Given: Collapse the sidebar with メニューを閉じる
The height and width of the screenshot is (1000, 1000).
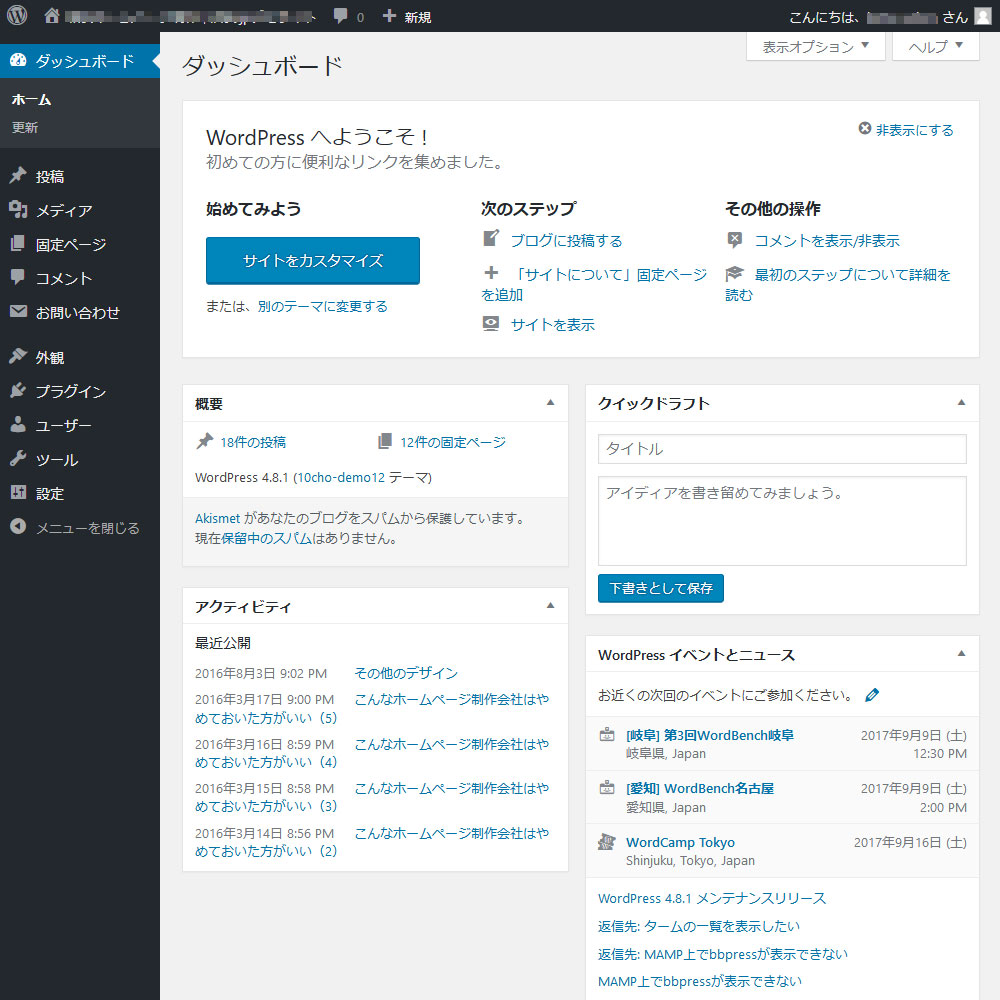Looking at the screenshot, I should click(87, 528).
